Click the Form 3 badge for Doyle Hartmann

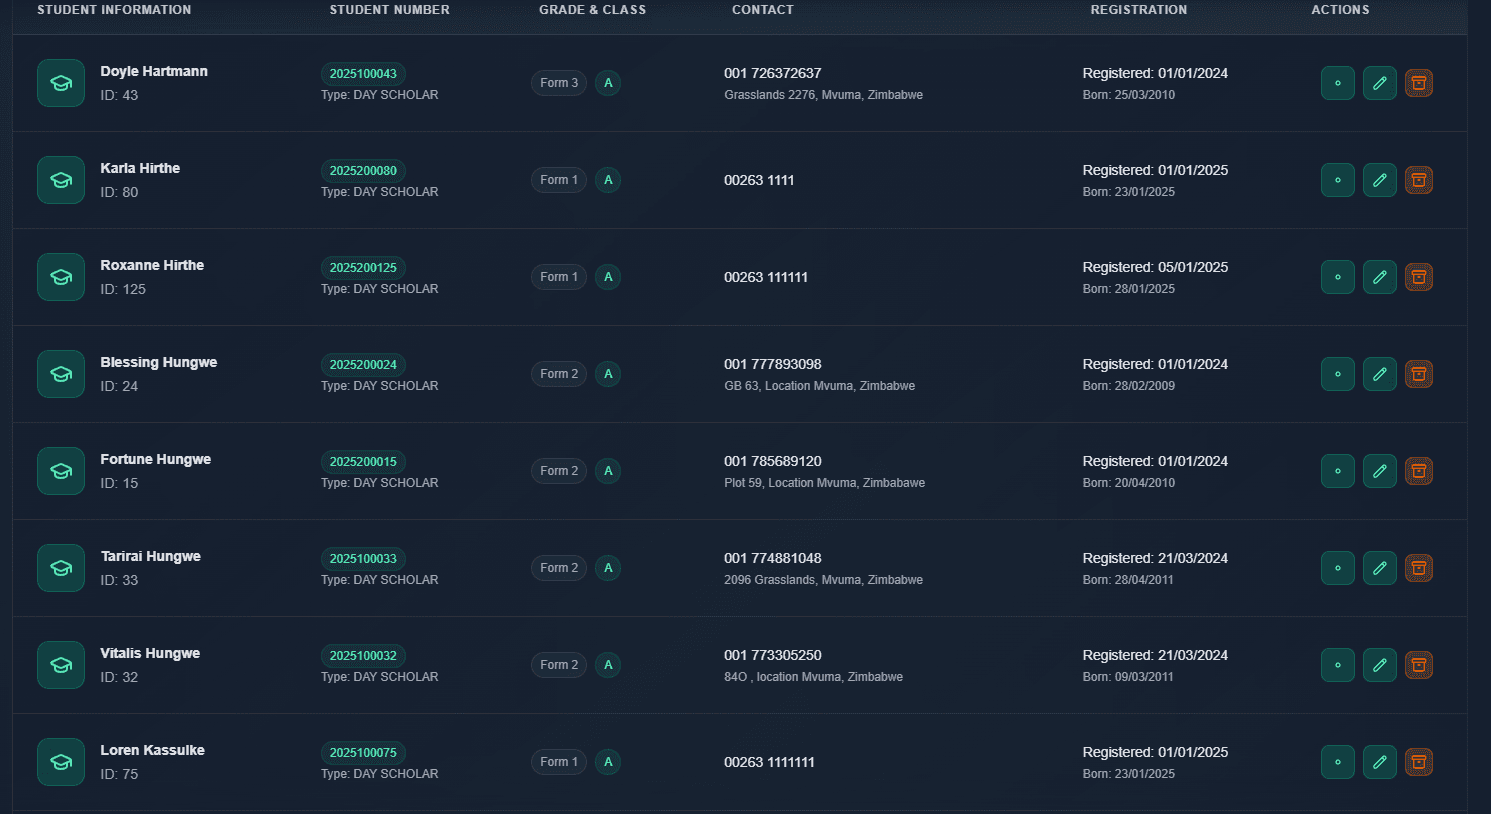(x=559, y=83)
